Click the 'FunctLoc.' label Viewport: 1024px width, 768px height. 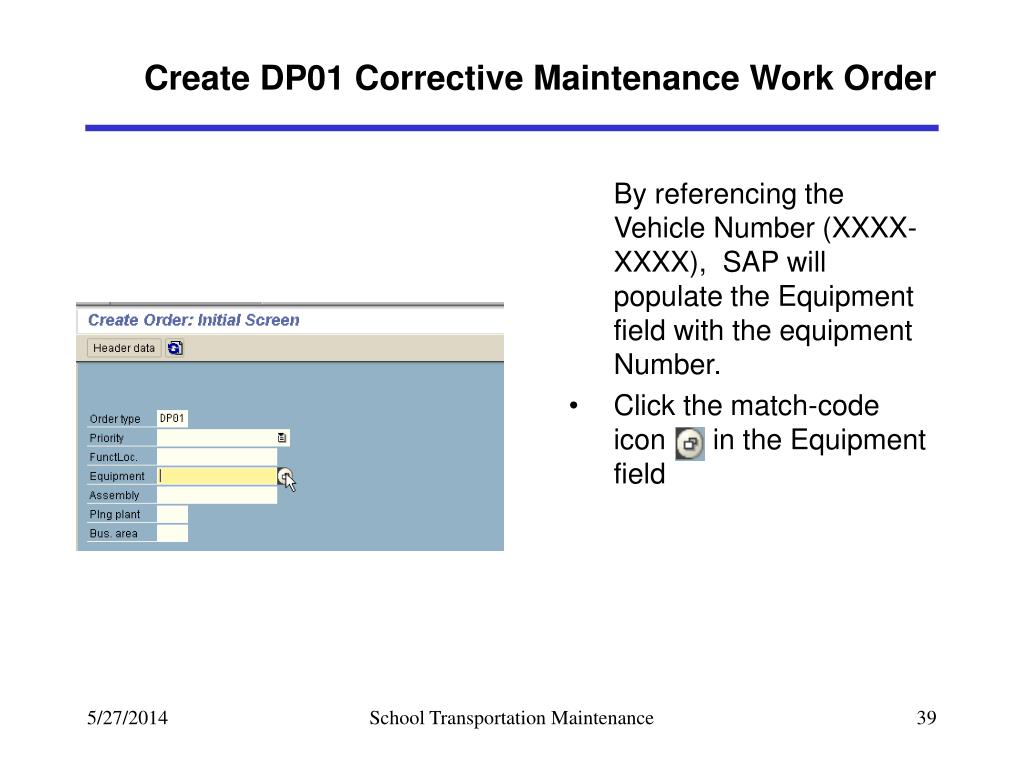coord(114,457)
